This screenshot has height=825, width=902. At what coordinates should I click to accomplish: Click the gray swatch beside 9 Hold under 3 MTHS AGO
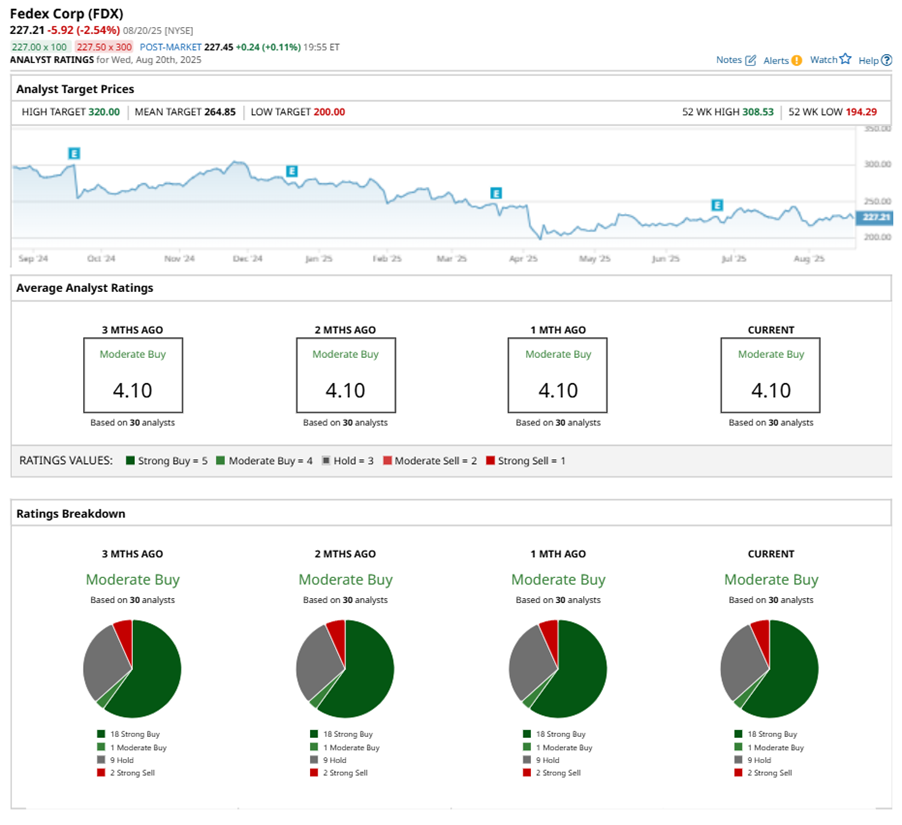pyautogui.click(x=101, y=759)
